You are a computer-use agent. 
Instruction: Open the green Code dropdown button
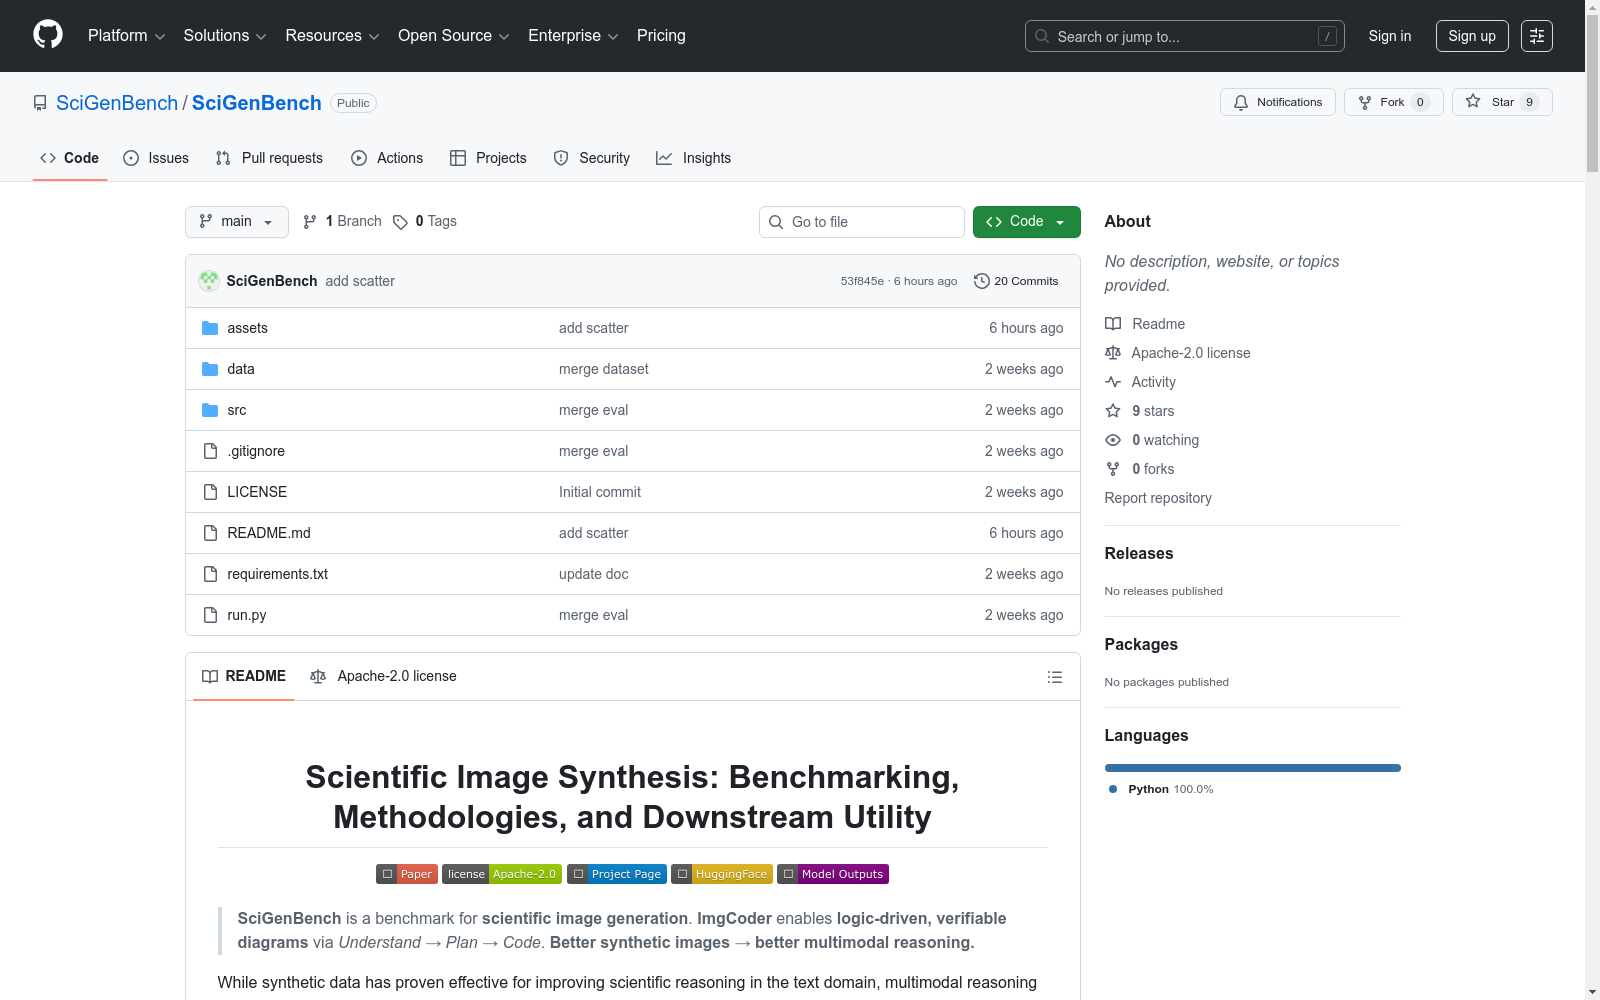1026,222
